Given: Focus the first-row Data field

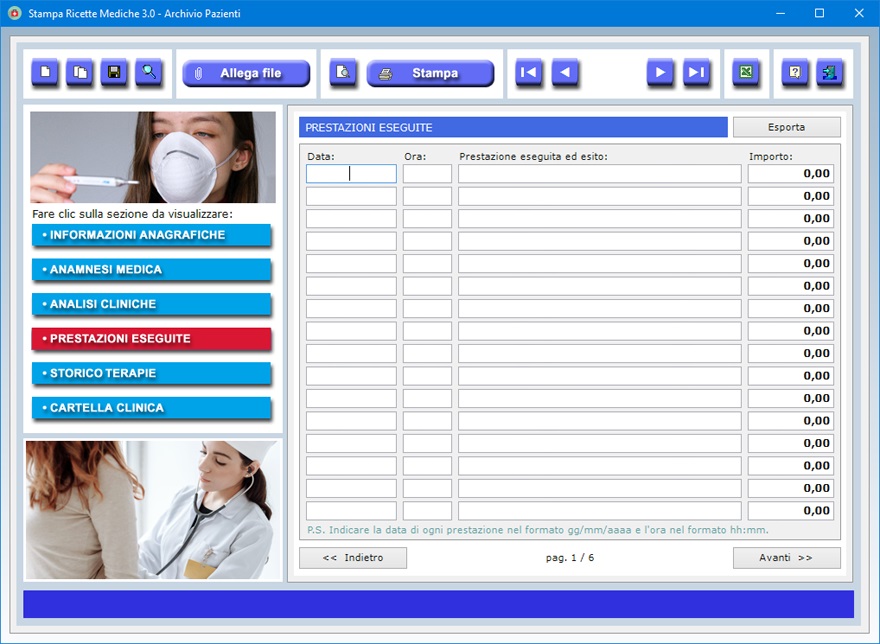Looking at the screenshot, I should pos(351,173).
